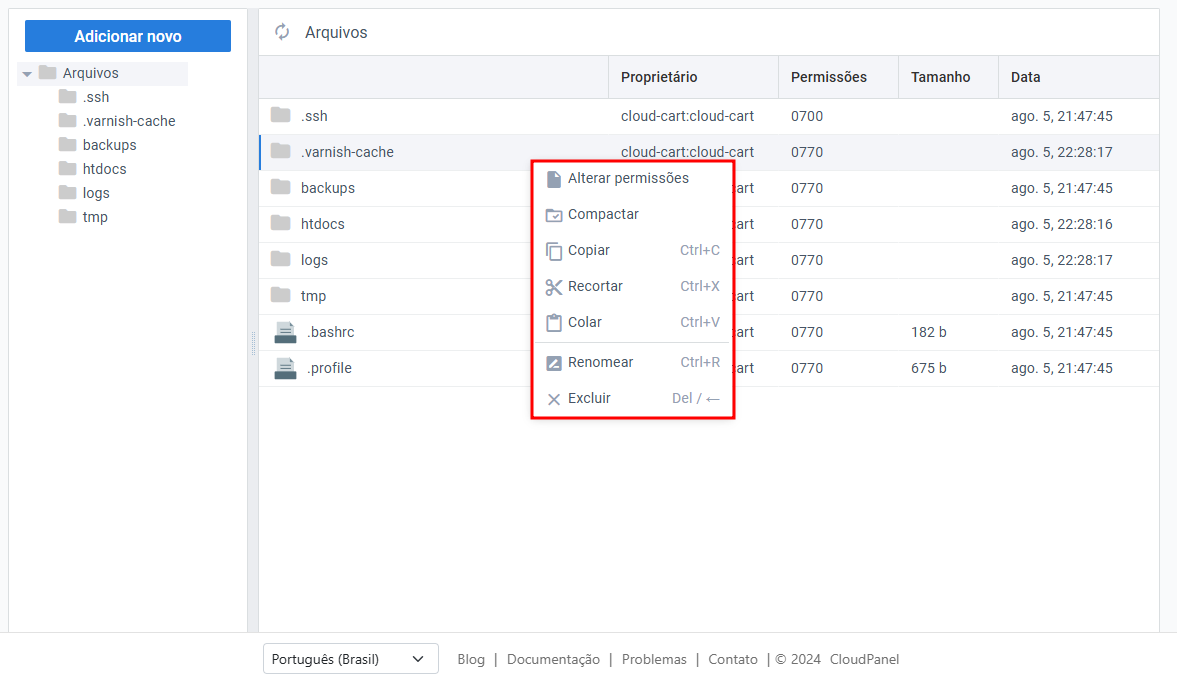Image resolution: width=1177 pixels, height=684 pixels.
Task: Open the logs folder in sidebar tree
Action: click(96, 193)
